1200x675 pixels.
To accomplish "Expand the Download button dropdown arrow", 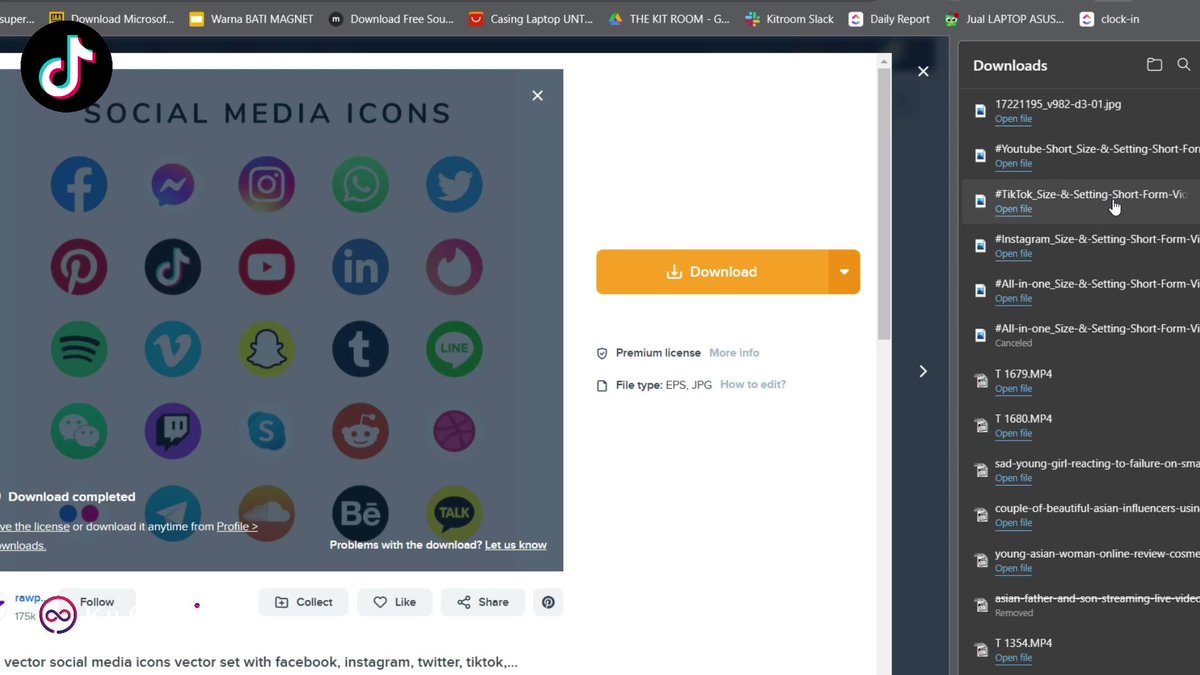I will click(844, 272).
